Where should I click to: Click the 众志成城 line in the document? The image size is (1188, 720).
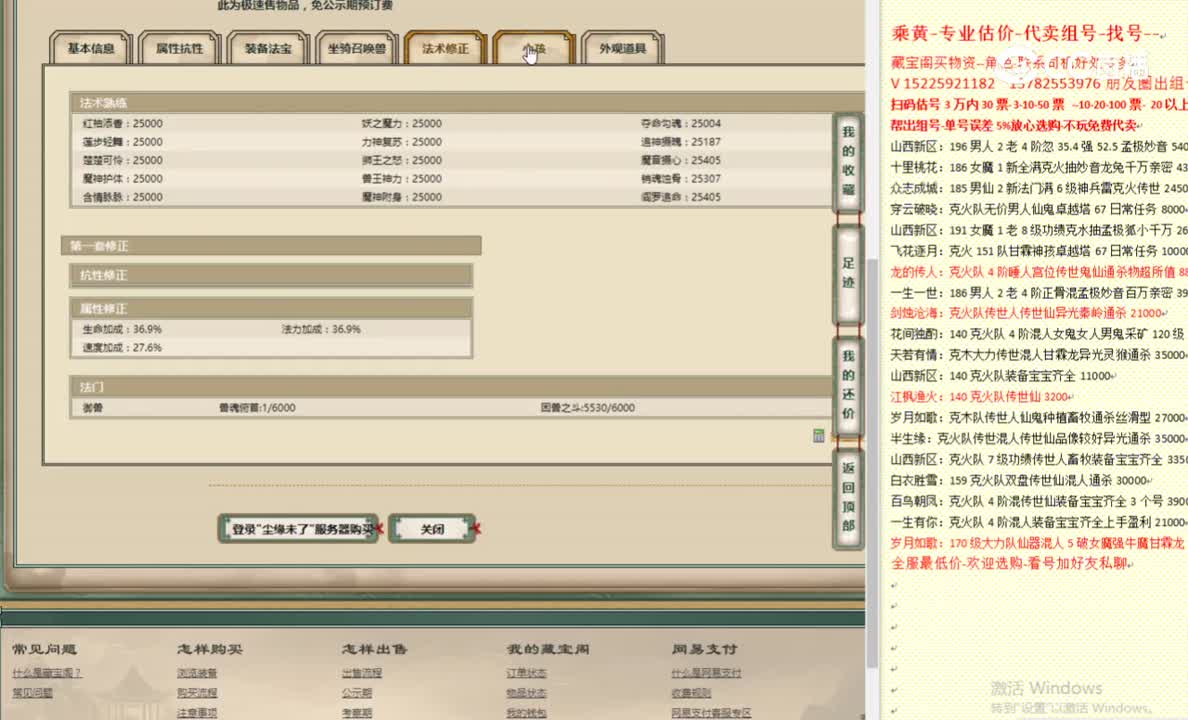pyautogui.click(x=1039, y=188)
